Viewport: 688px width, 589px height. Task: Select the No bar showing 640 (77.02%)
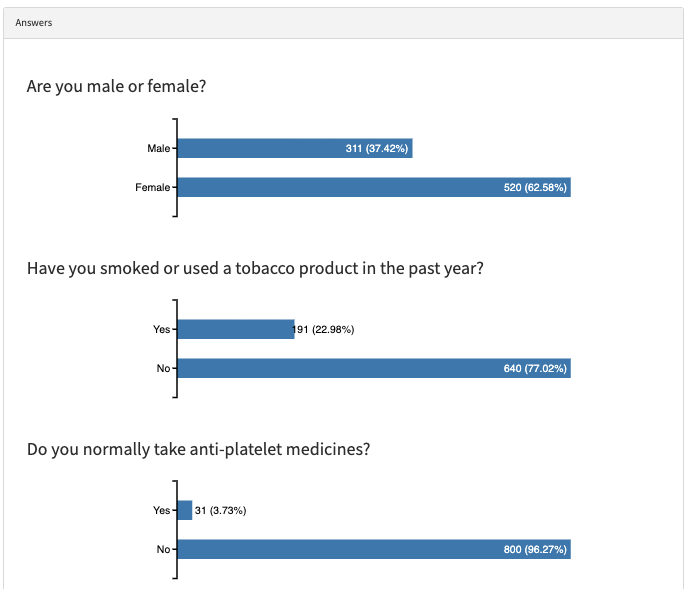pos(374,368)
